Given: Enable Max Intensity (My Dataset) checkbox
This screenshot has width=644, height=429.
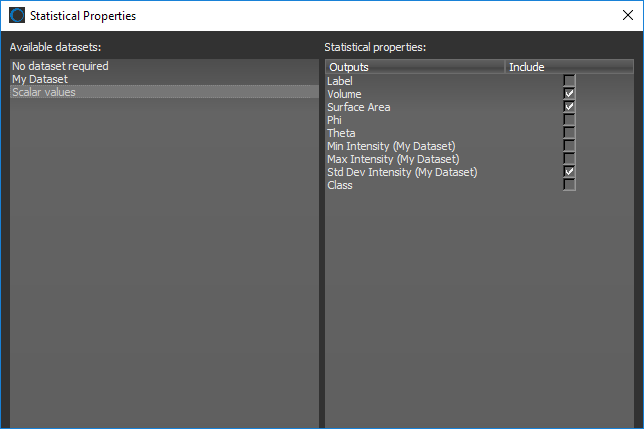Looking at the screenshot, I should [x=569, y=159].
